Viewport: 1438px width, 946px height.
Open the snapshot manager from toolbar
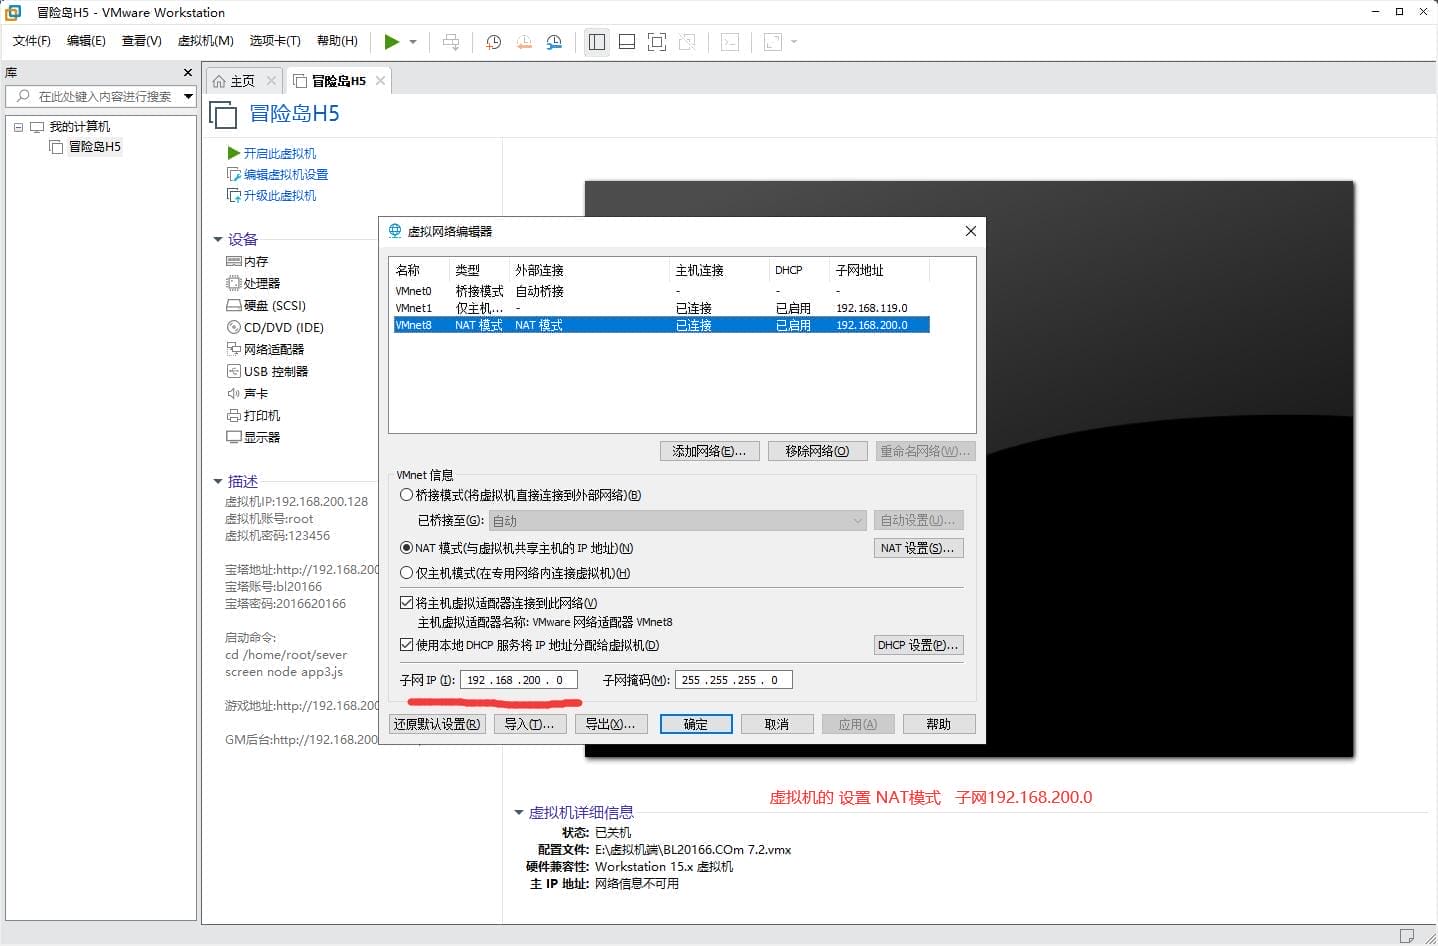tap(554, 41)
